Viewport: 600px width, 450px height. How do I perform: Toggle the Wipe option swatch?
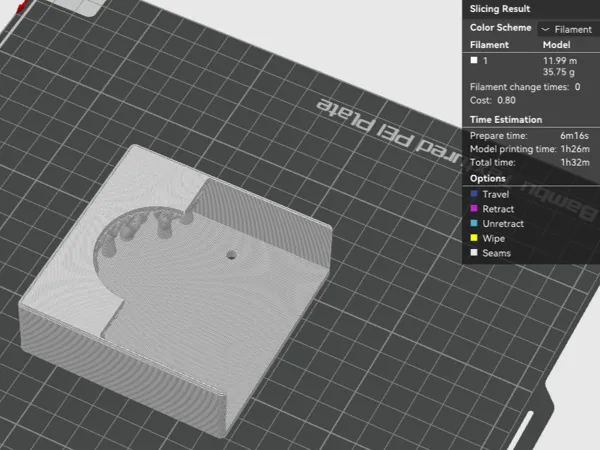474,238
